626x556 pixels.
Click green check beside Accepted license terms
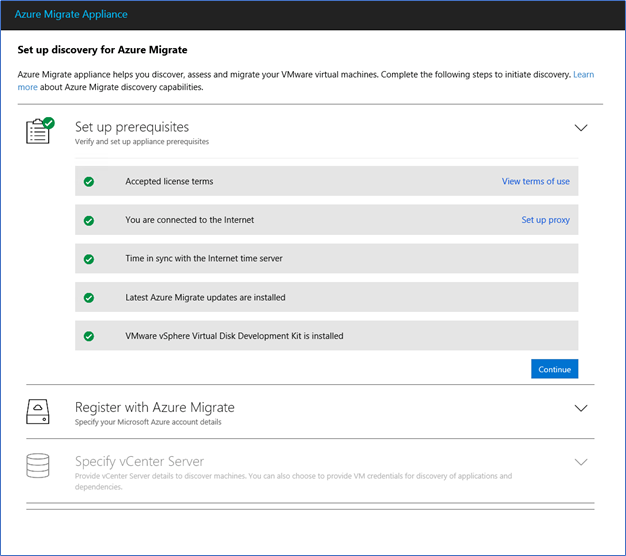89,182
